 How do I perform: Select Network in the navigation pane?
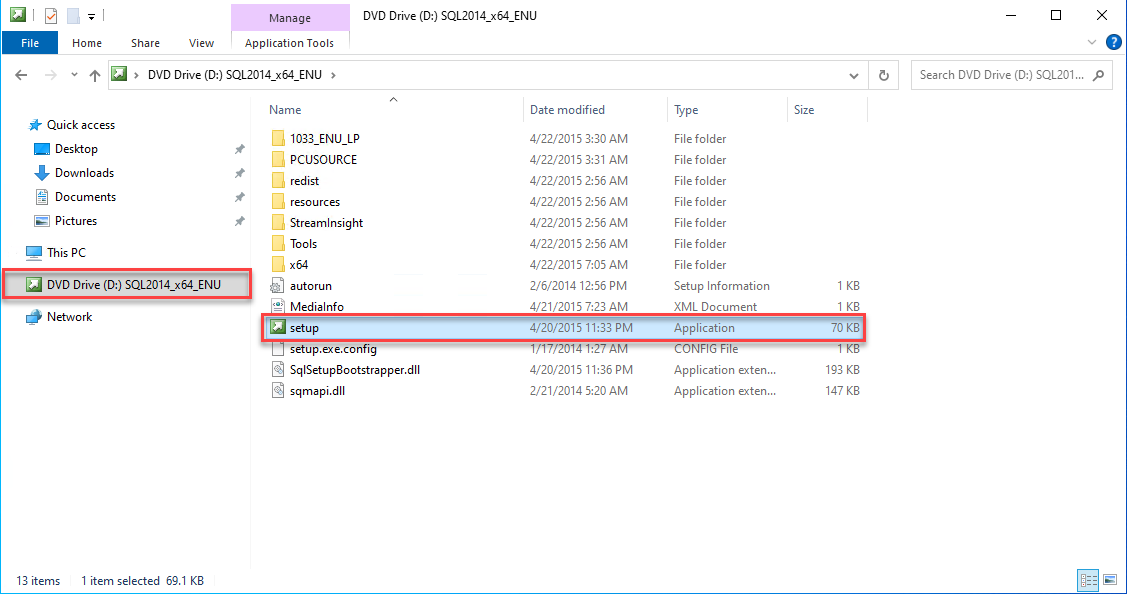point(59,317)
